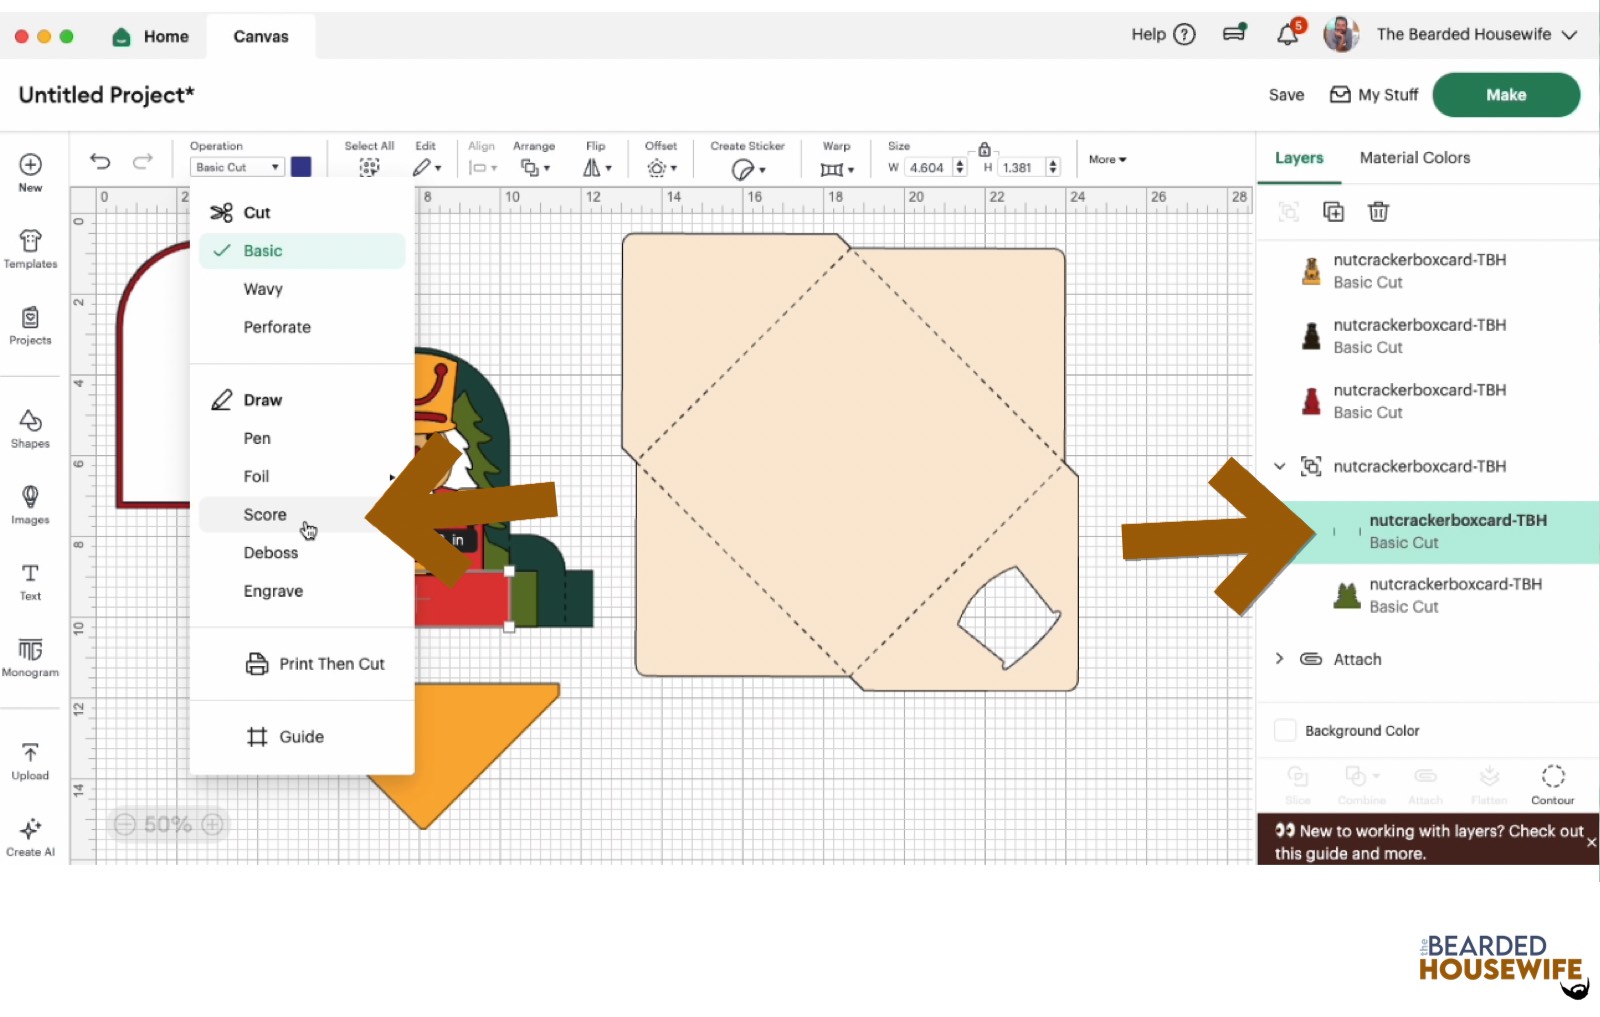
Task: Switch to Material Colors tab
Action: tap(1414, 158)
